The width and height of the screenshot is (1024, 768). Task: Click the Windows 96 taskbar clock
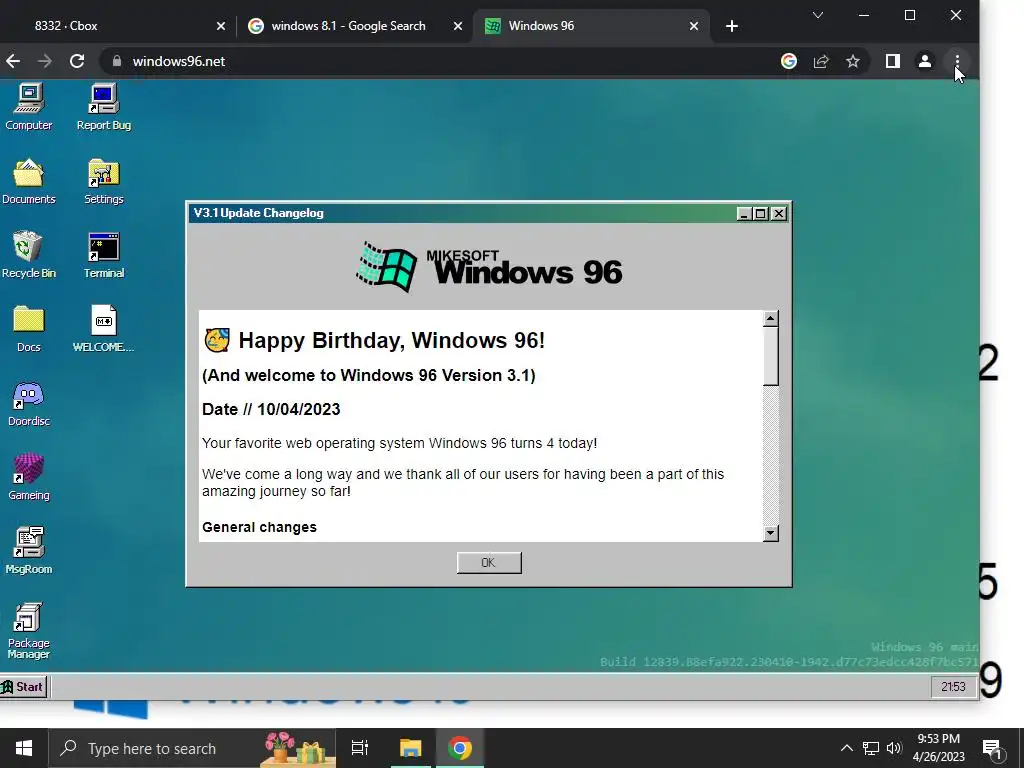pos(953,686)
